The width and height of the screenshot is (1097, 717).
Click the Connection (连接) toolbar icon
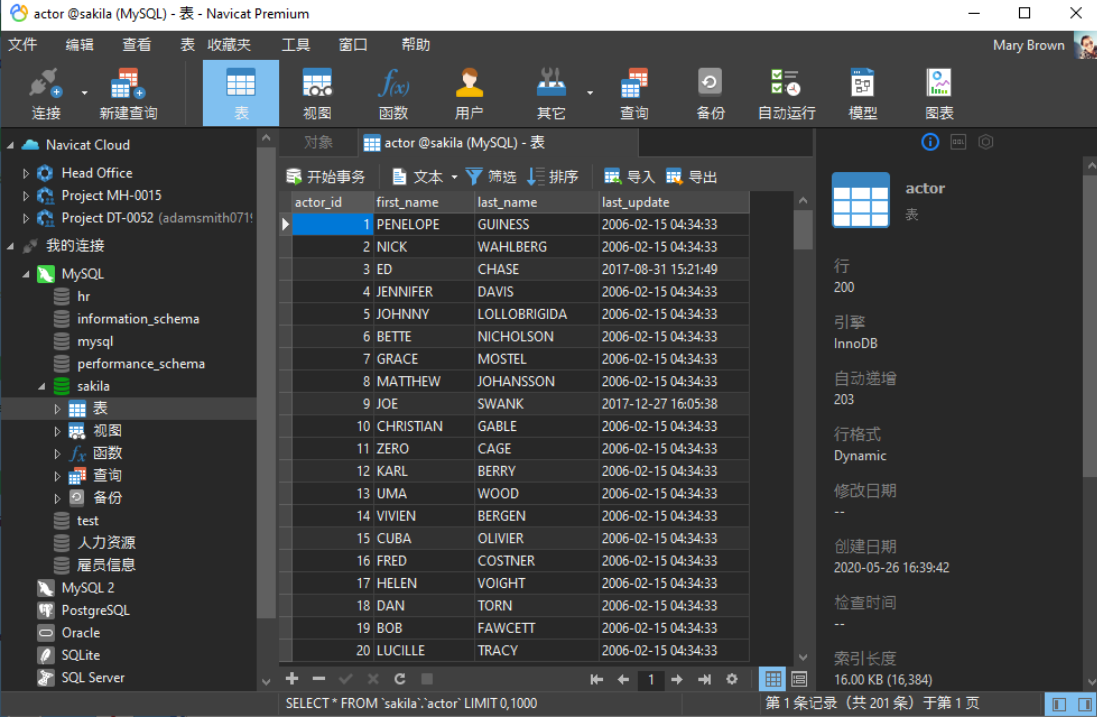(45, 93)
